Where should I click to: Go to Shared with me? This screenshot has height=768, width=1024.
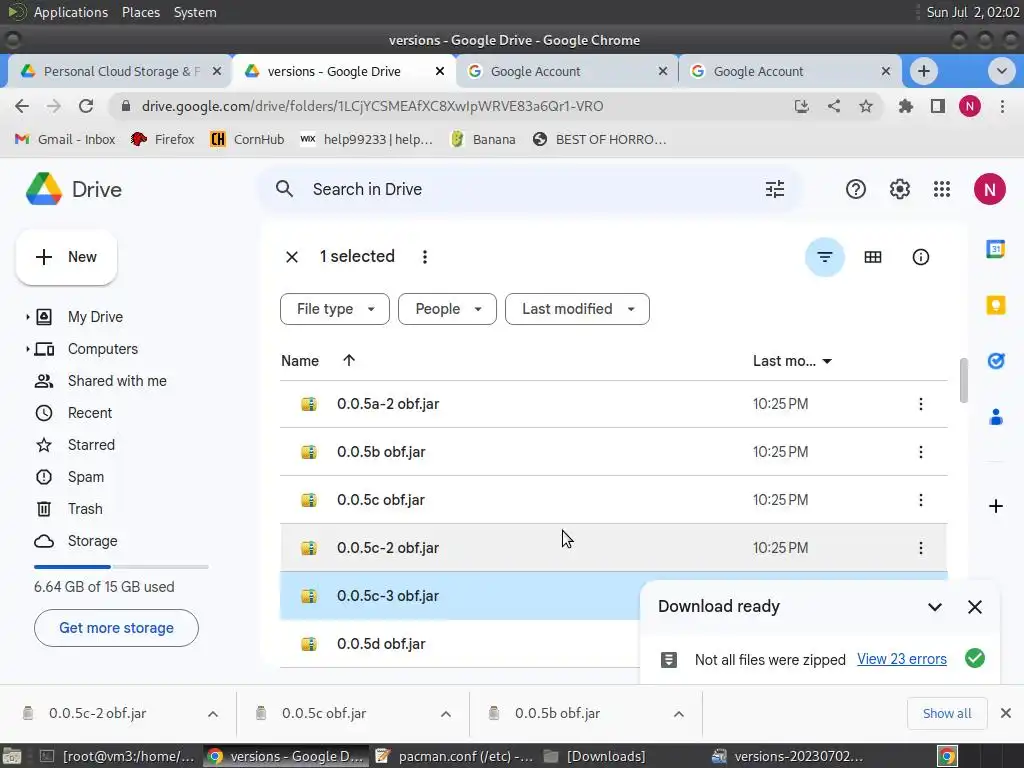[x=117, y=381]
